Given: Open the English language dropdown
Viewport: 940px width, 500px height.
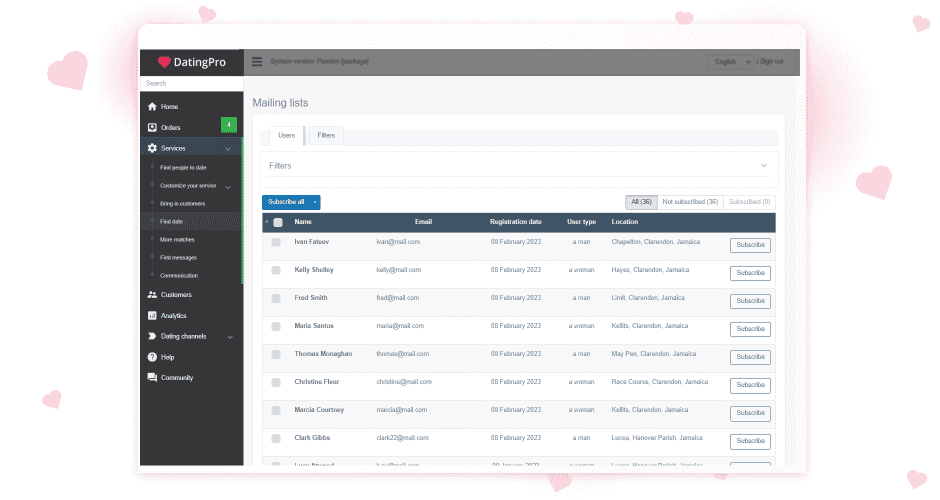Looking at the screenshot, I should coord(731,62).
